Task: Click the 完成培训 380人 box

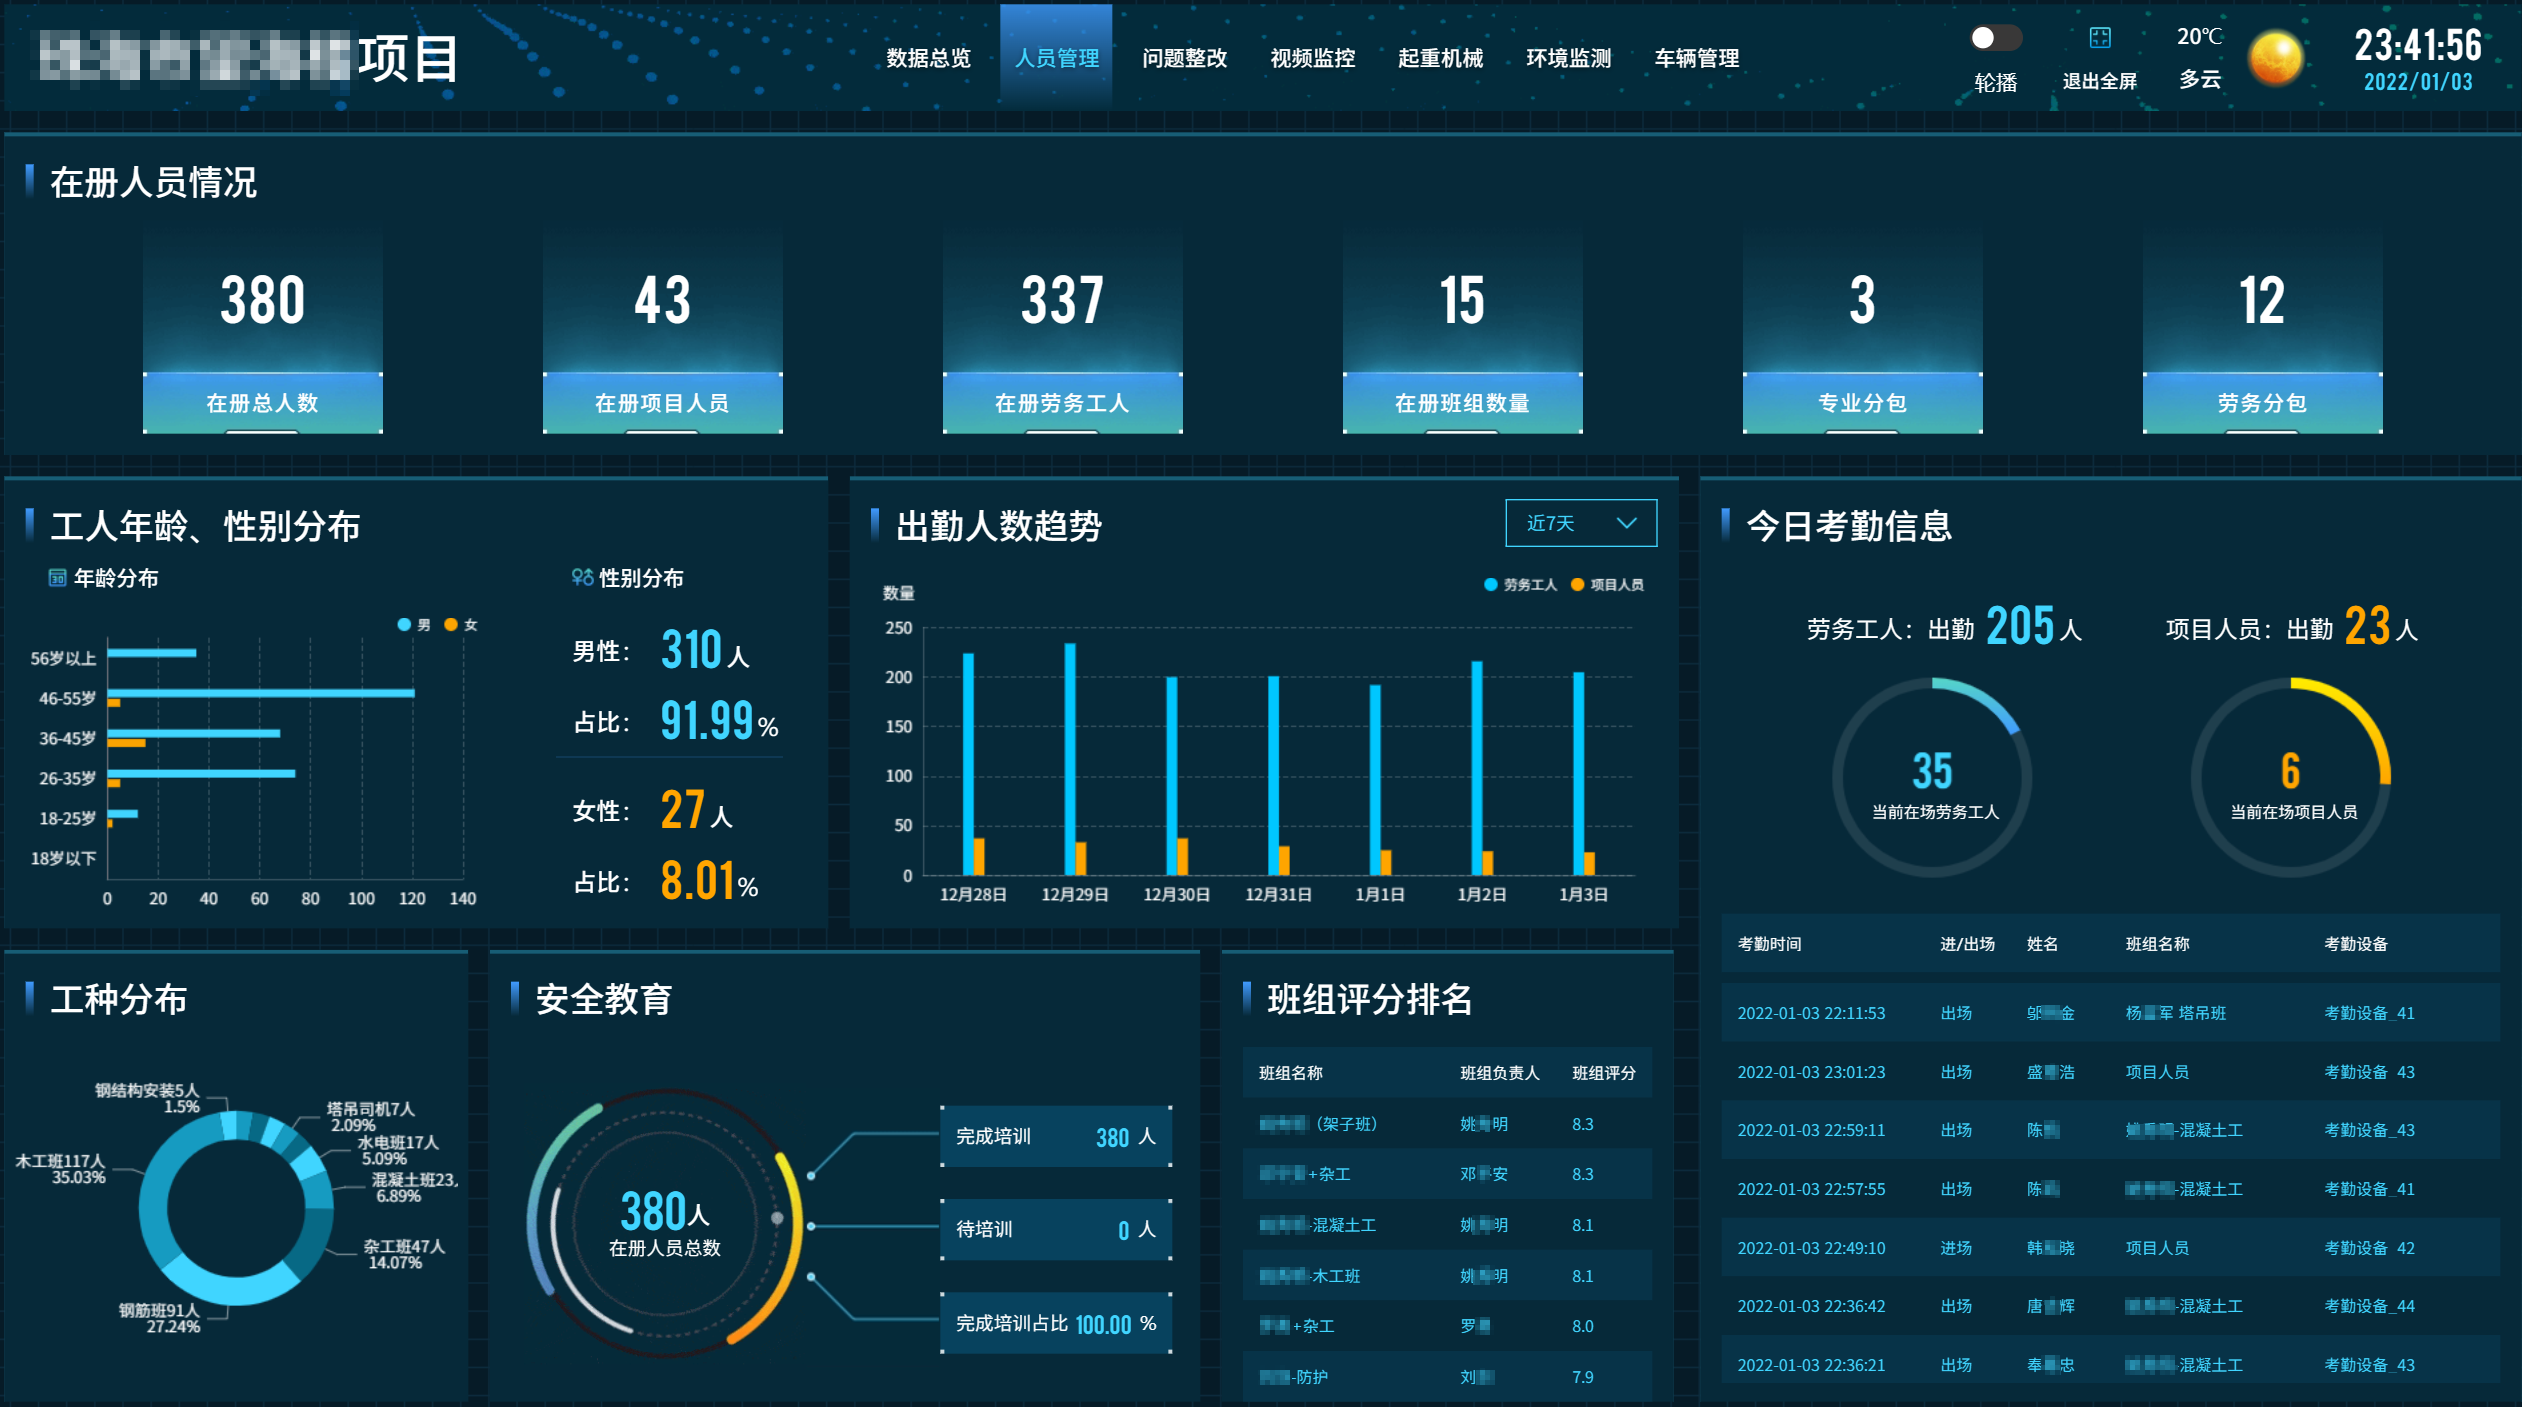Action: pos(1056,1136)
